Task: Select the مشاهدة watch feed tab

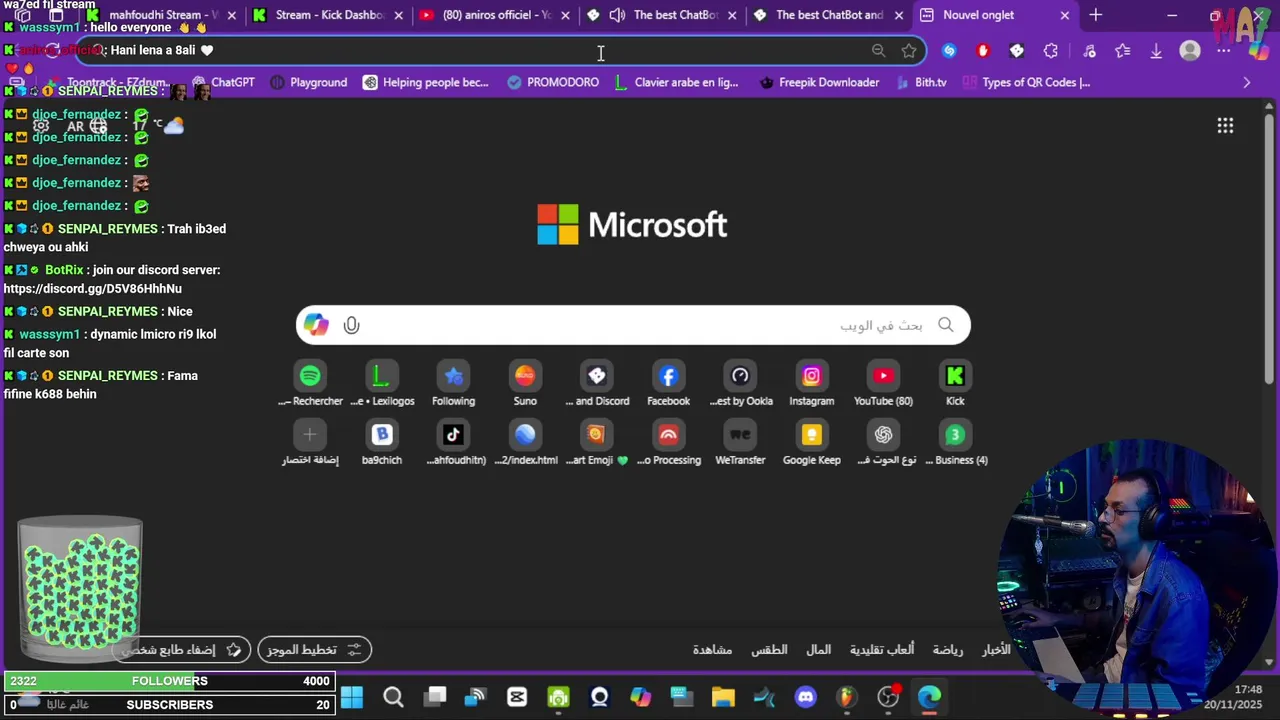Action: tap(712, 650)
